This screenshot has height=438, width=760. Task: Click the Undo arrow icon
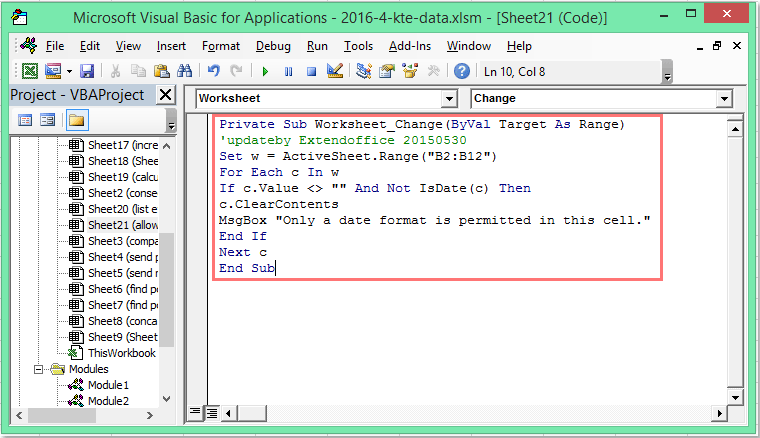213,71
